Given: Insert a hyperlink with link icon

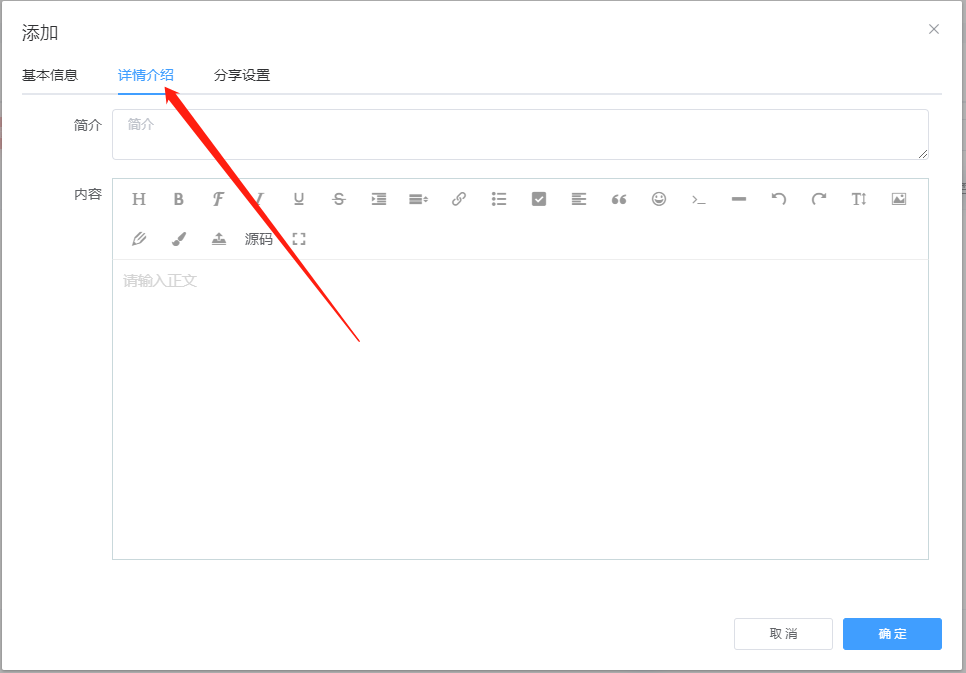Looking at the screenshot, I should tap(459, 199).
